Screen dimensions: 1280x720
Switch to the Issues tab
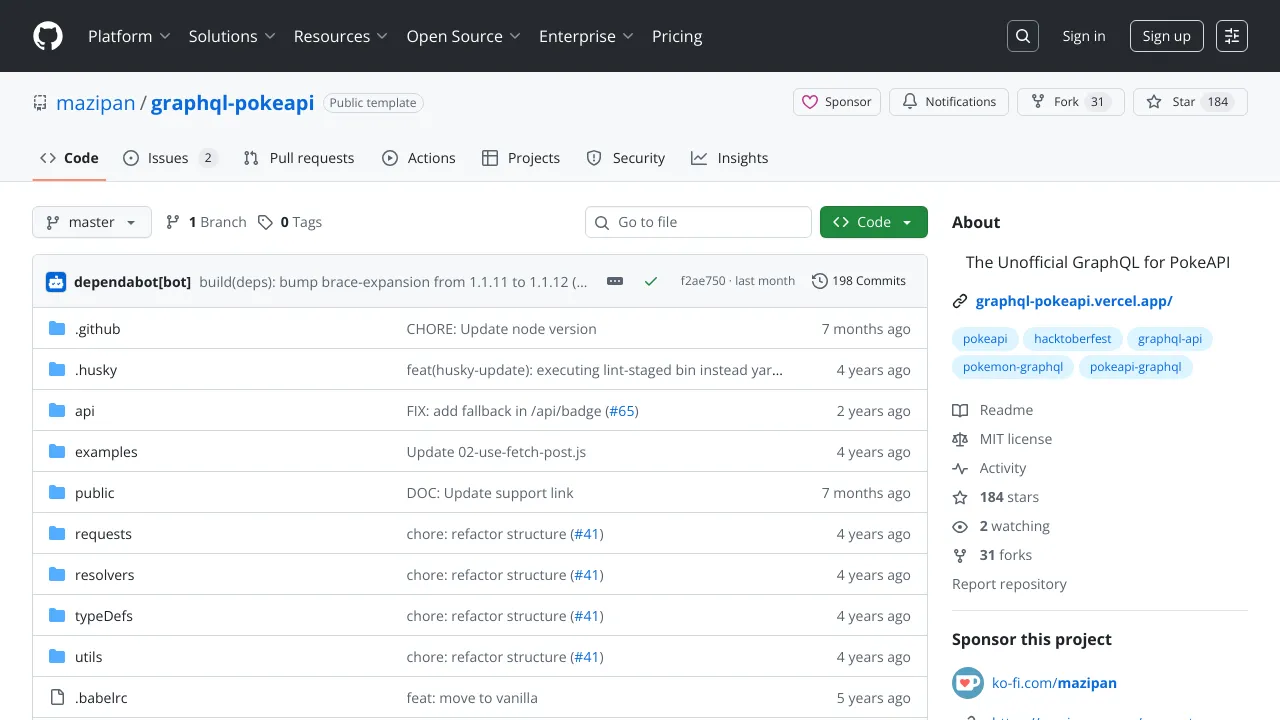(x=170, y=158)
